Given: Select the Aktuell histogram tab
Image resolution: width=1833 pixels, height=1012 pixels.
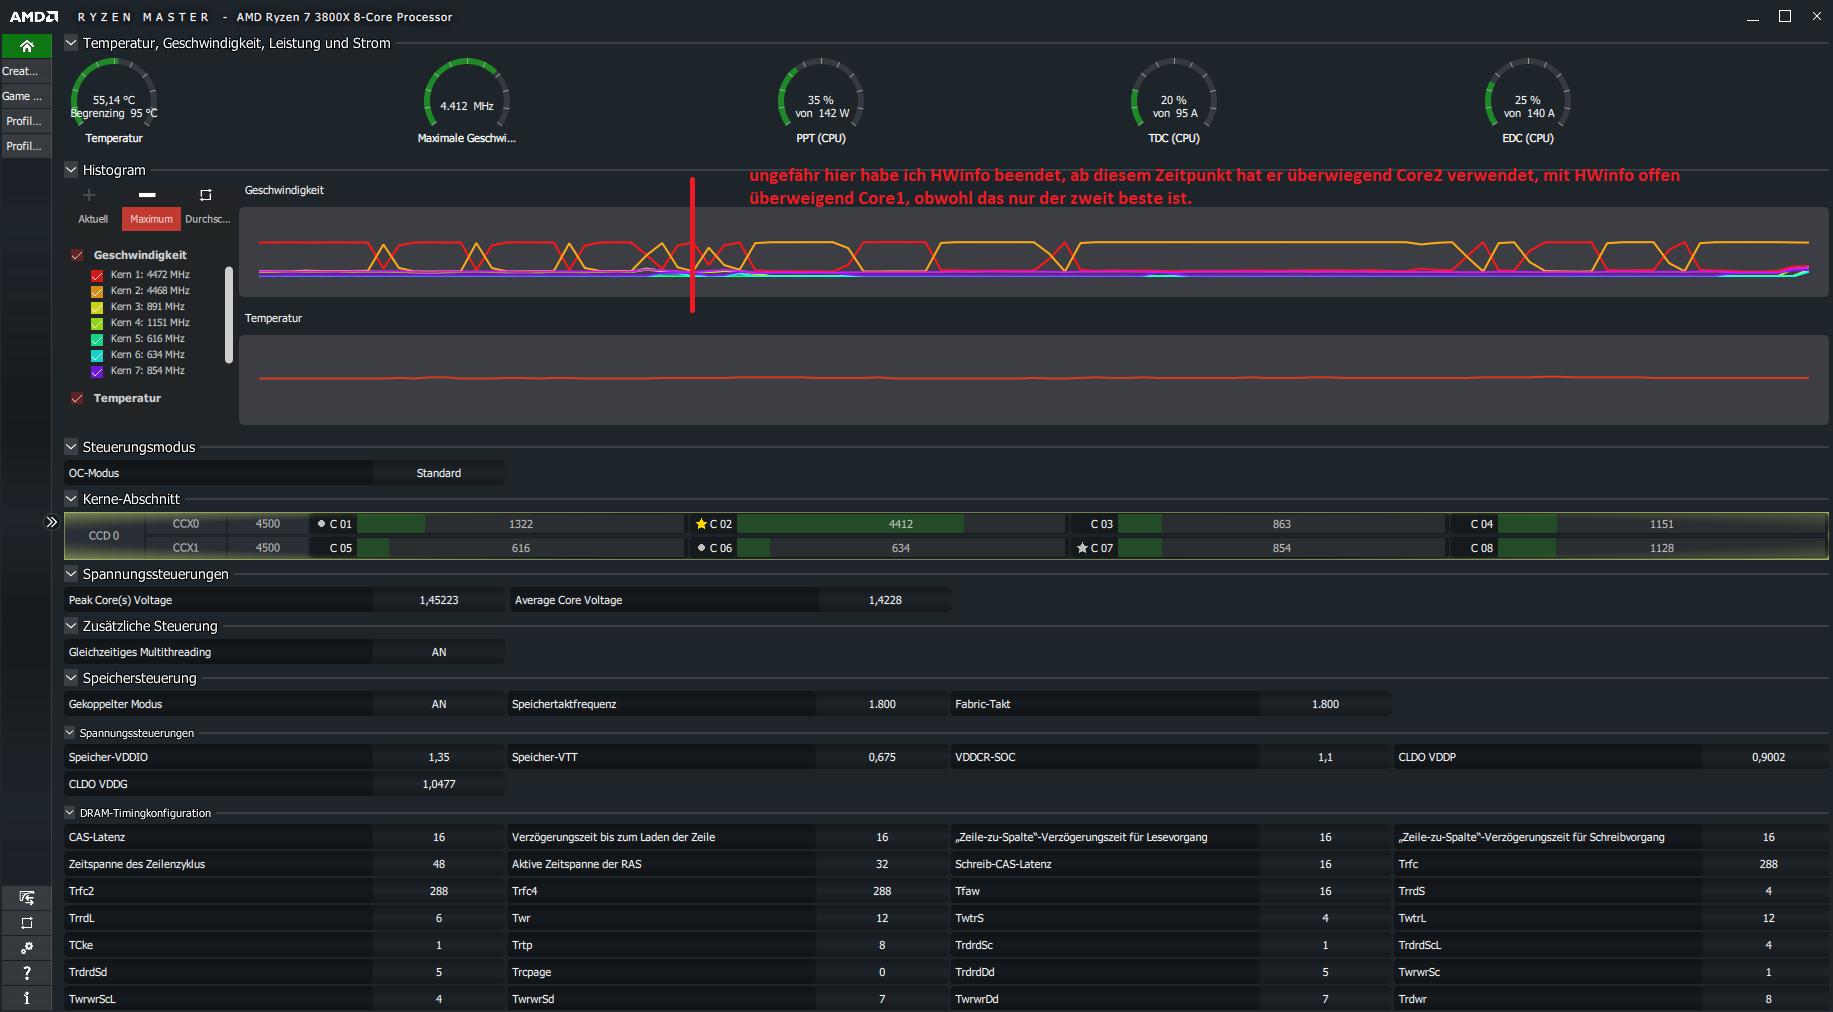Looking at the screenshot, I should click(93, 219).
